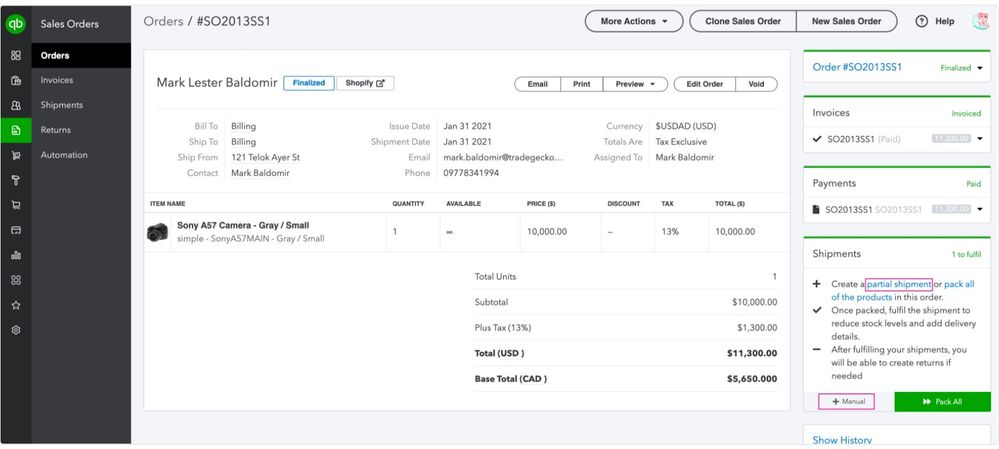Click the Ship From value 121 Telok Ayer St
Image resolution: width=999 pixels, height=449 pixels.
pos(266,157)
